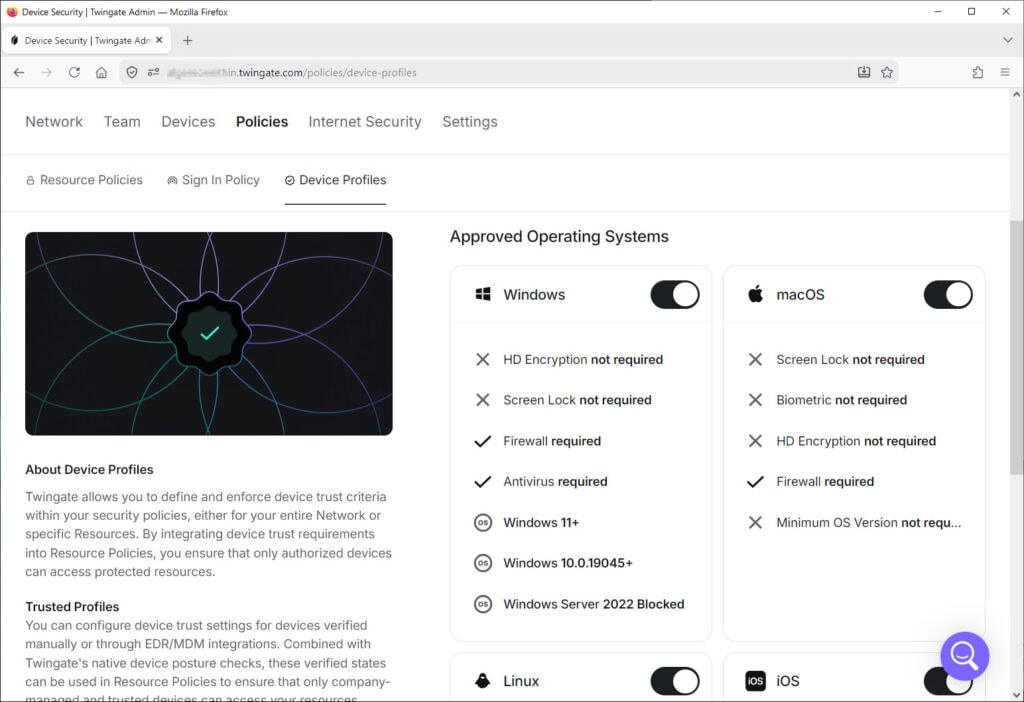Click the URL address bar field

tap(509, 72)
